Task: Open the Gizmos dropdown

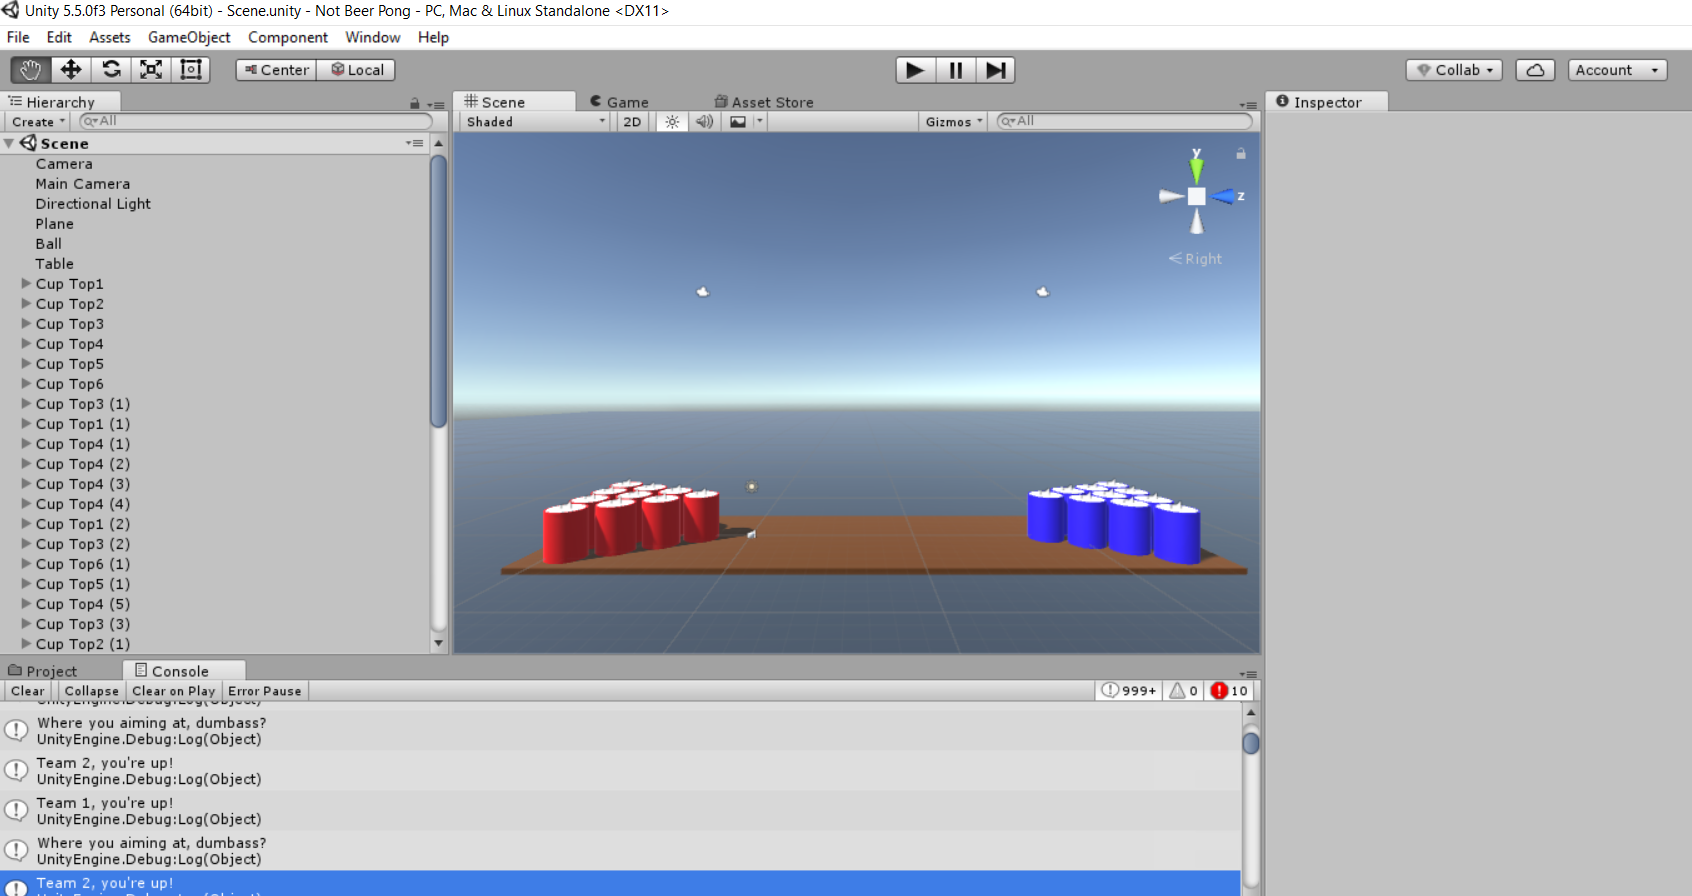Action: [x=954, y=122]
